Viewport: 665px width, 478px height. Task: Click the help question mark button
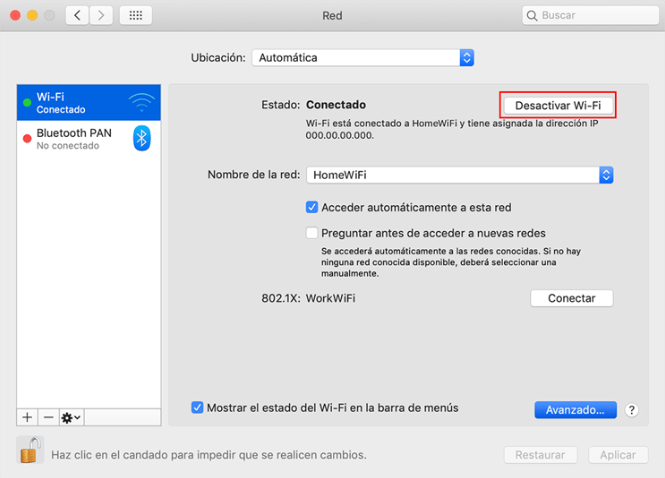click(x=631, y=410)
